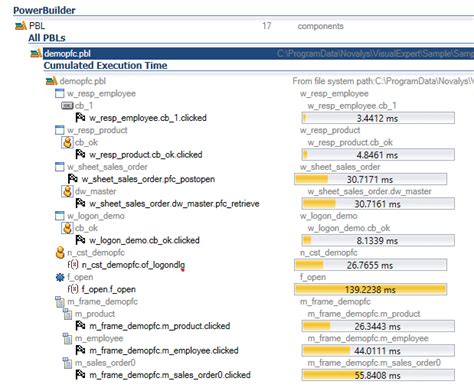Select w_sheet_sales_order.pfc_postopen event

[148, 179]
